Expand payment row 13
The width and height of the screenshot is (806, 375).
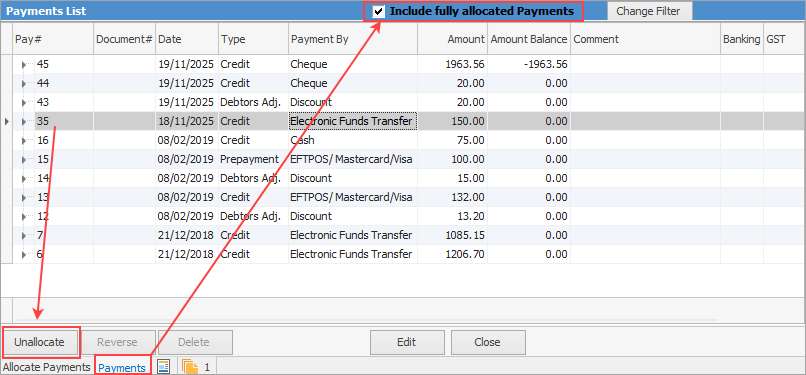coord(24,198)
